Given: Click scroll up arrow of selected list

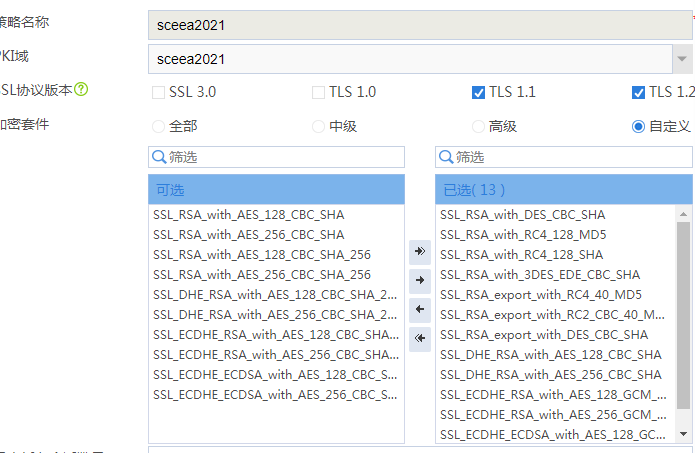Looking at the screenshot, I should pyautogui.click(x=683, y=214).
